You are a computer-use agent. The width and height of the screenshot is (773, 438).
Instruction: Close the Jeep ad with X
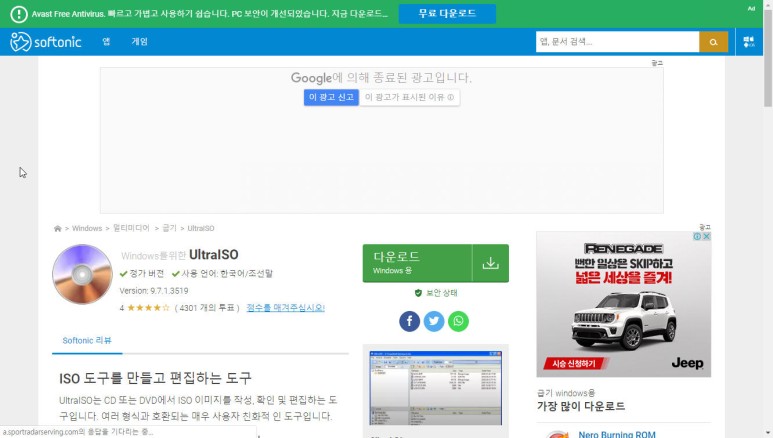[706, 236]
